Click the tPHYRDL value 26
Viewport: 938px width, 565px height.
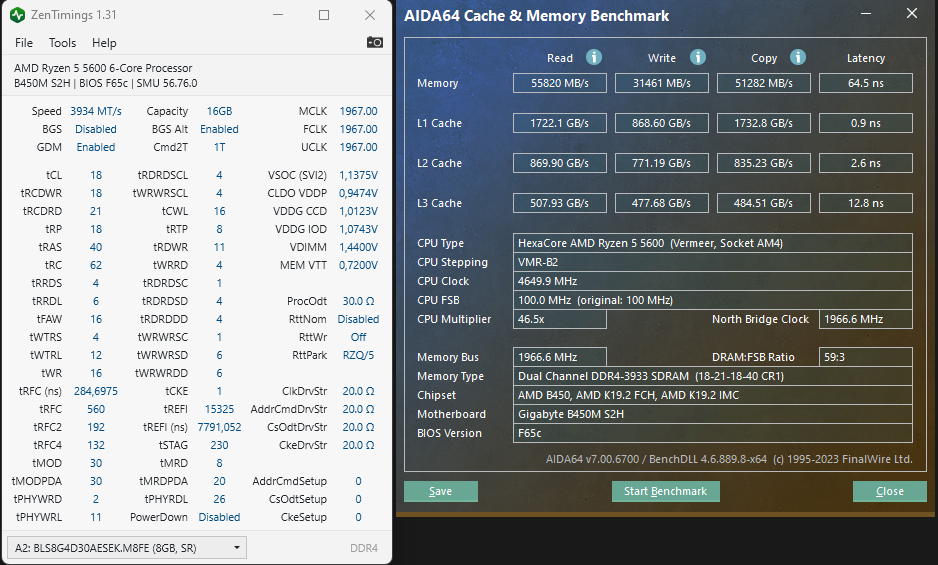click(220, 499)
